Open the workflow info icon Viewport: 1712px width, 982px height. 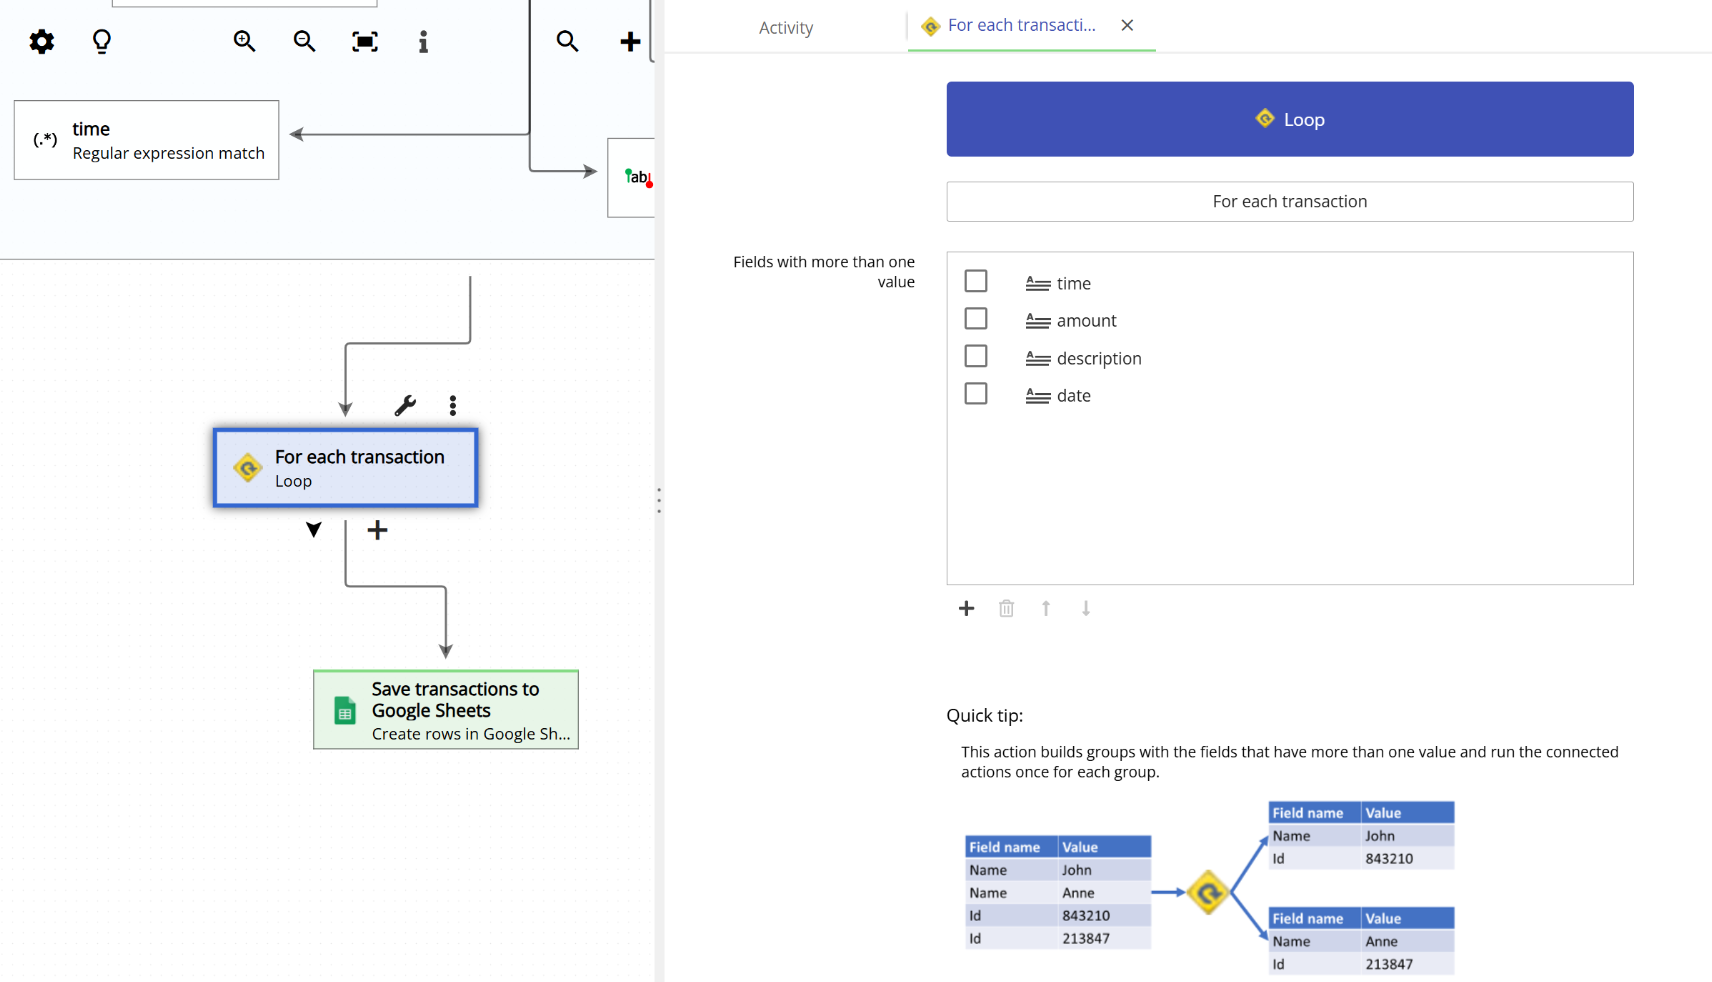tap(422, 41)
